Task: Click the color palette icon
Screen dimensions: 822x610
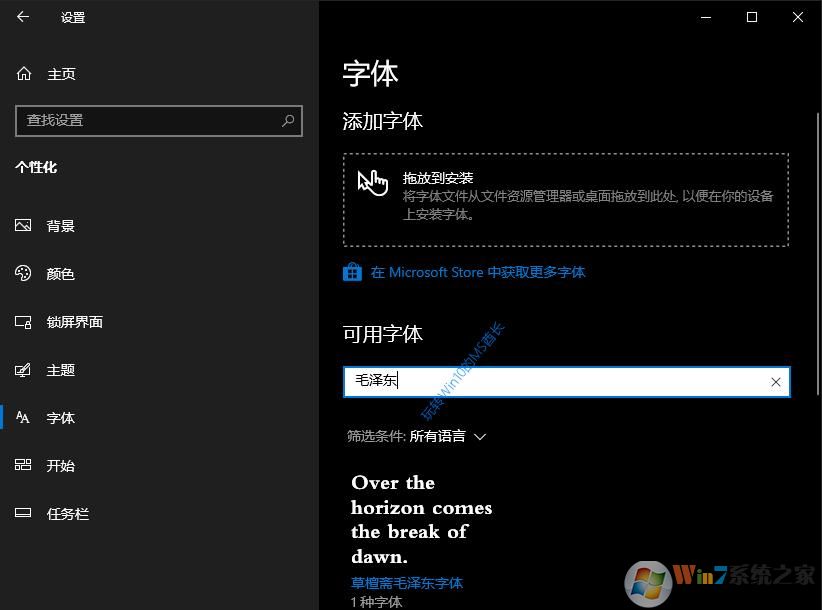Action: pyautogui.click(x=23, y=273)
